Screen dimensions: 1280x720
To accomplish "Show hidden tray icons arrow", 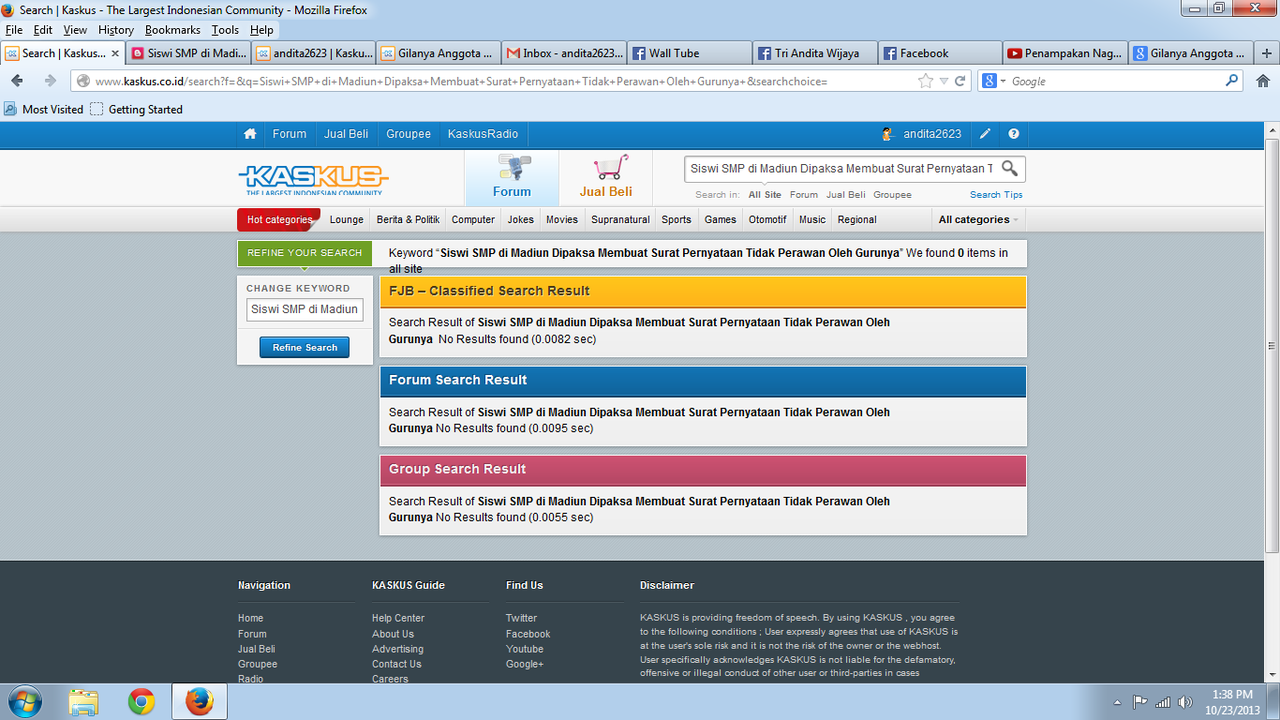I will point(1117,702).
